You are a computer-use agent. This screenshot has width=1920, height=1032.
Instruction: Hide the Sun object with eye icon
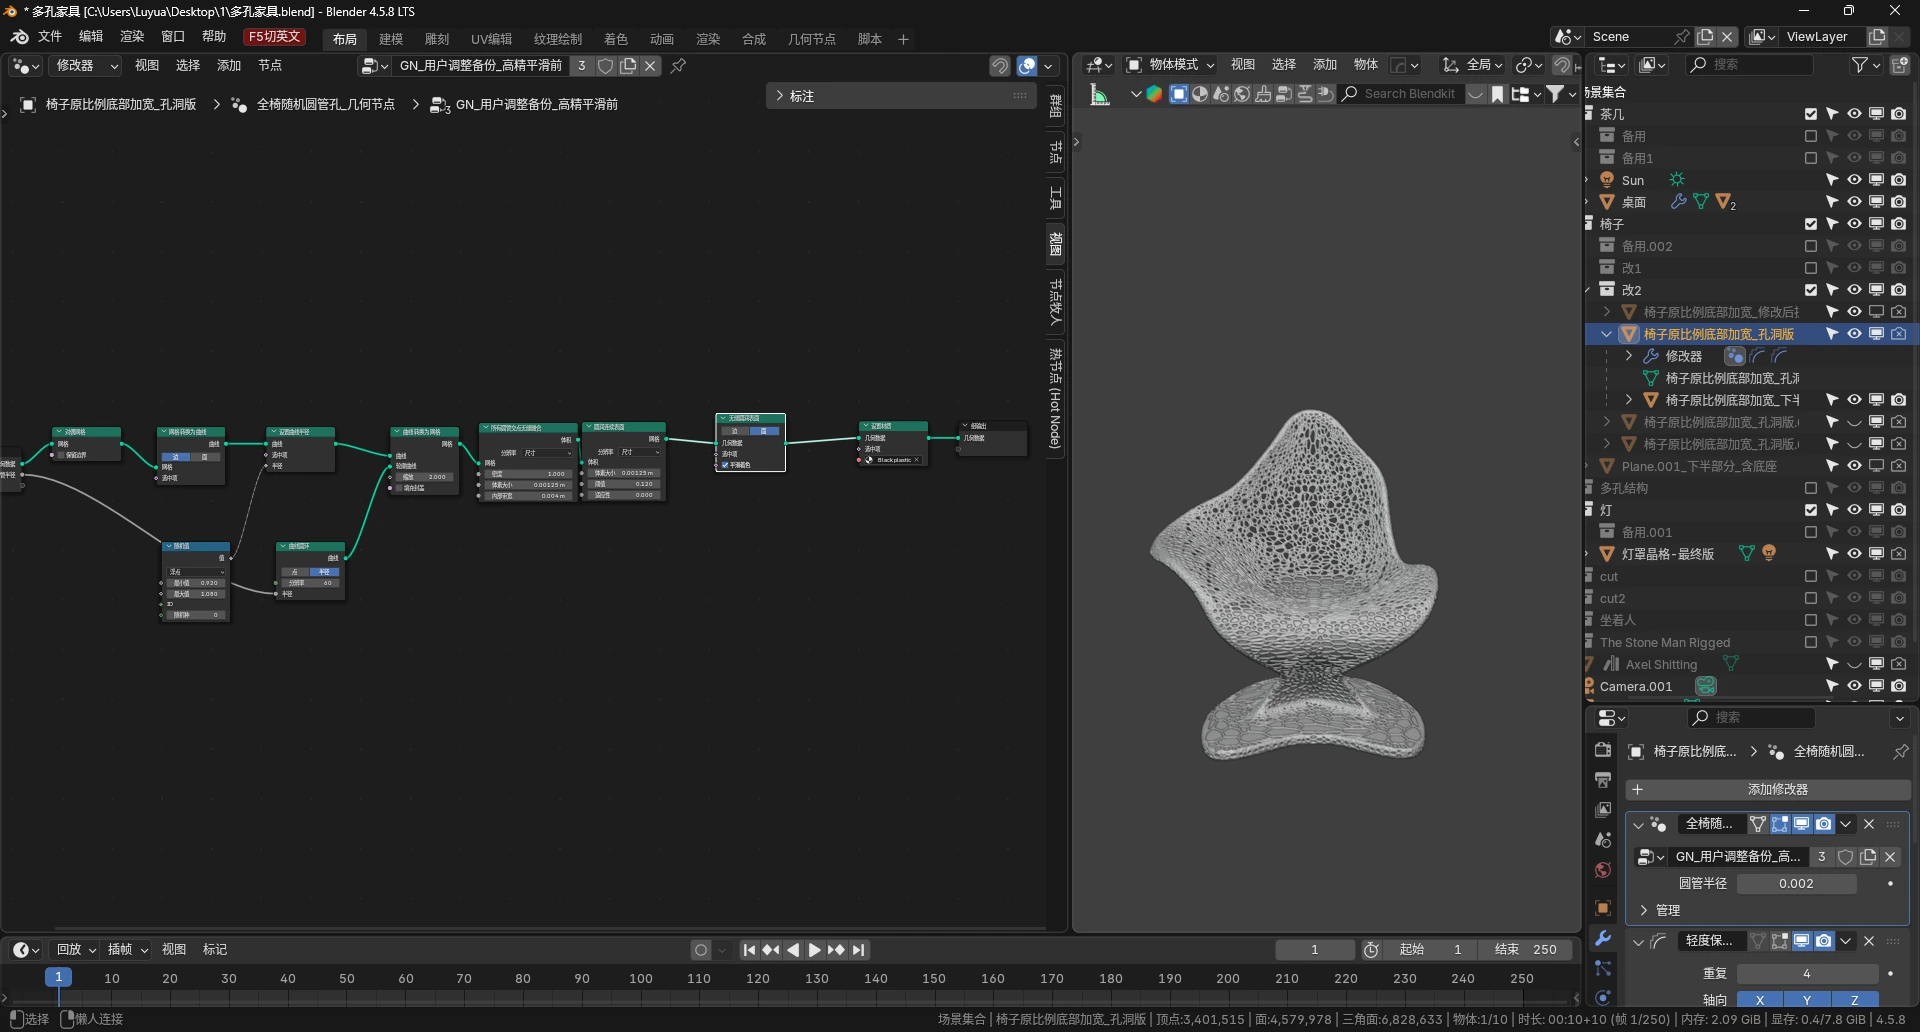tap(1854, 180)
